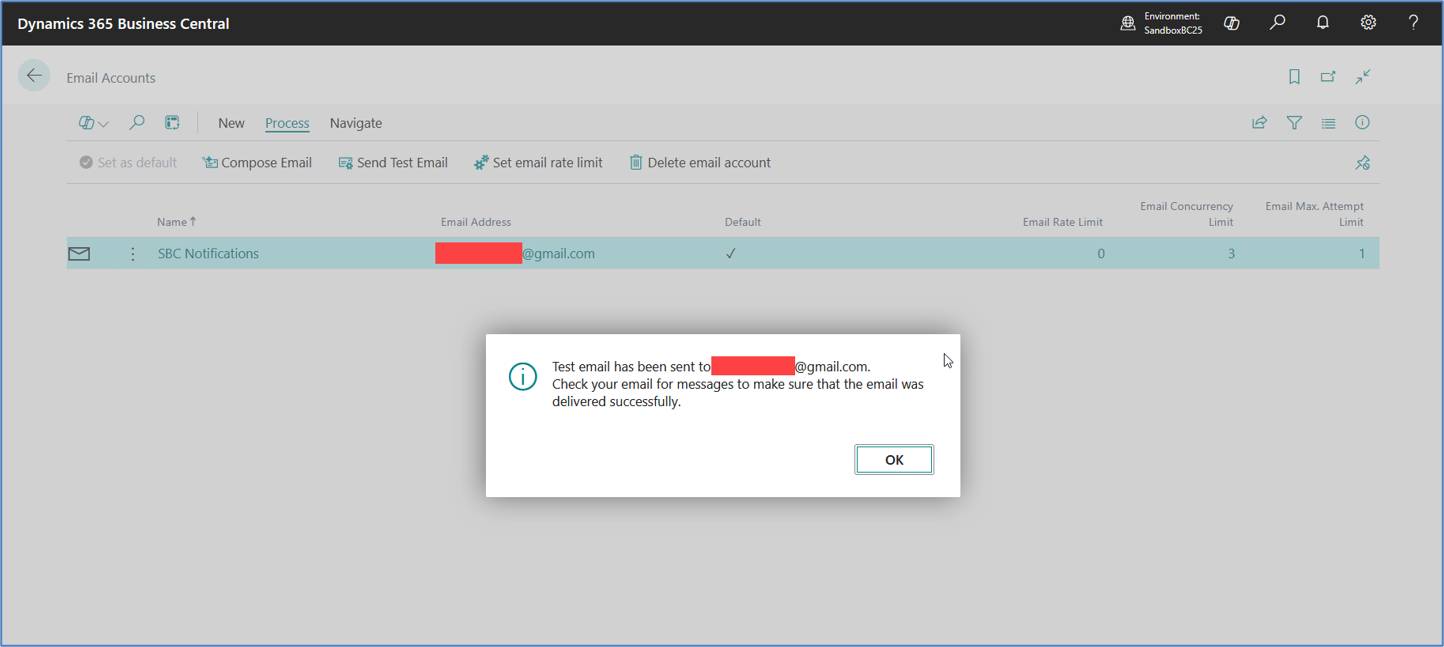Screen dimensions: 1444x647
Task: Search the list with the toolbar magnifier
Action: pos(136,123)
